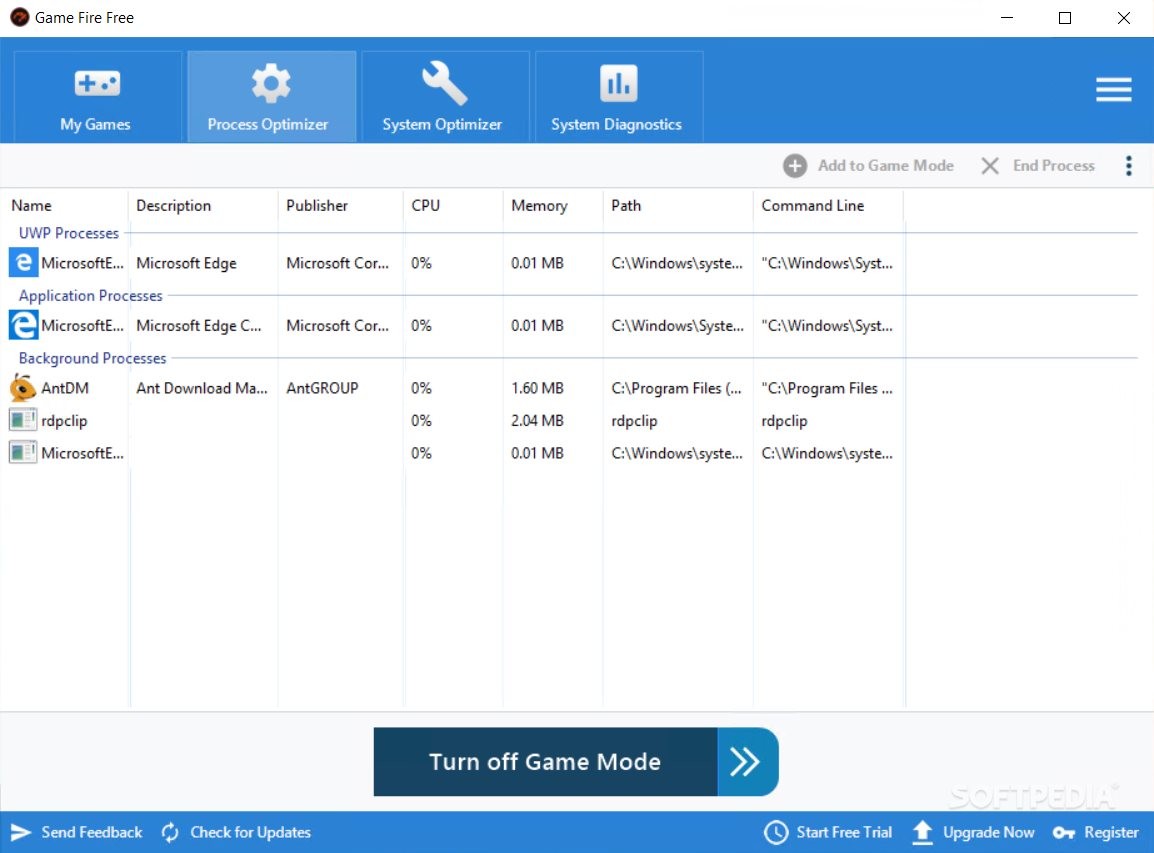Viewport: 1154px width, 853px height.
Task: Click Edge icon under Application Processes
Action: click(x=23, y=325)
